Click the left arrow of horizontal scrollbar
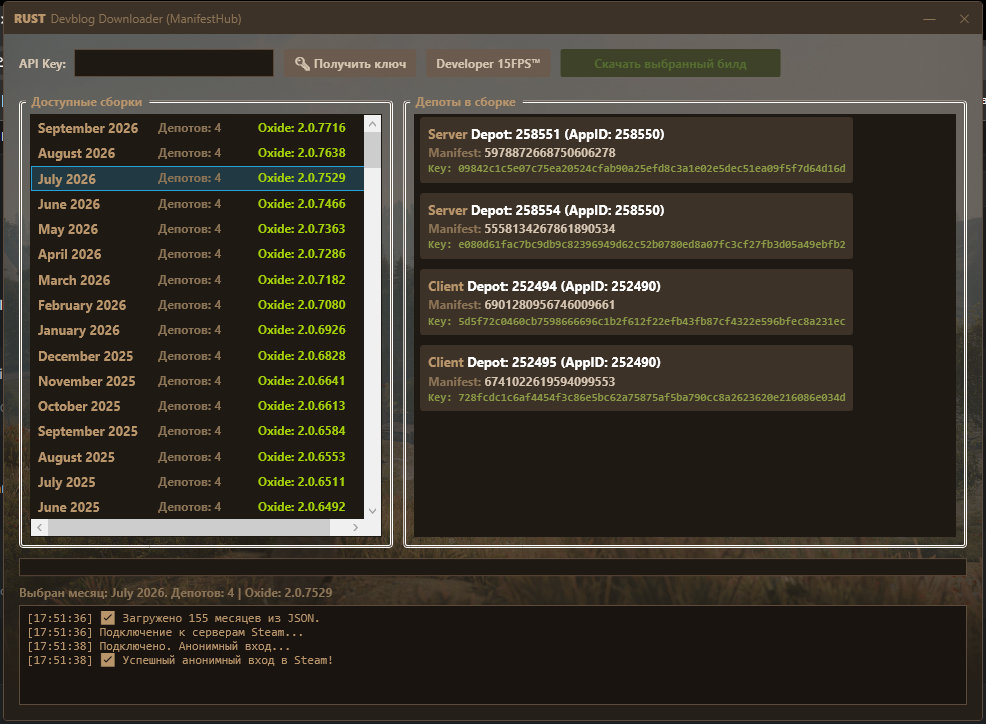This screenshot has height=724, width=986. point(40,528)
